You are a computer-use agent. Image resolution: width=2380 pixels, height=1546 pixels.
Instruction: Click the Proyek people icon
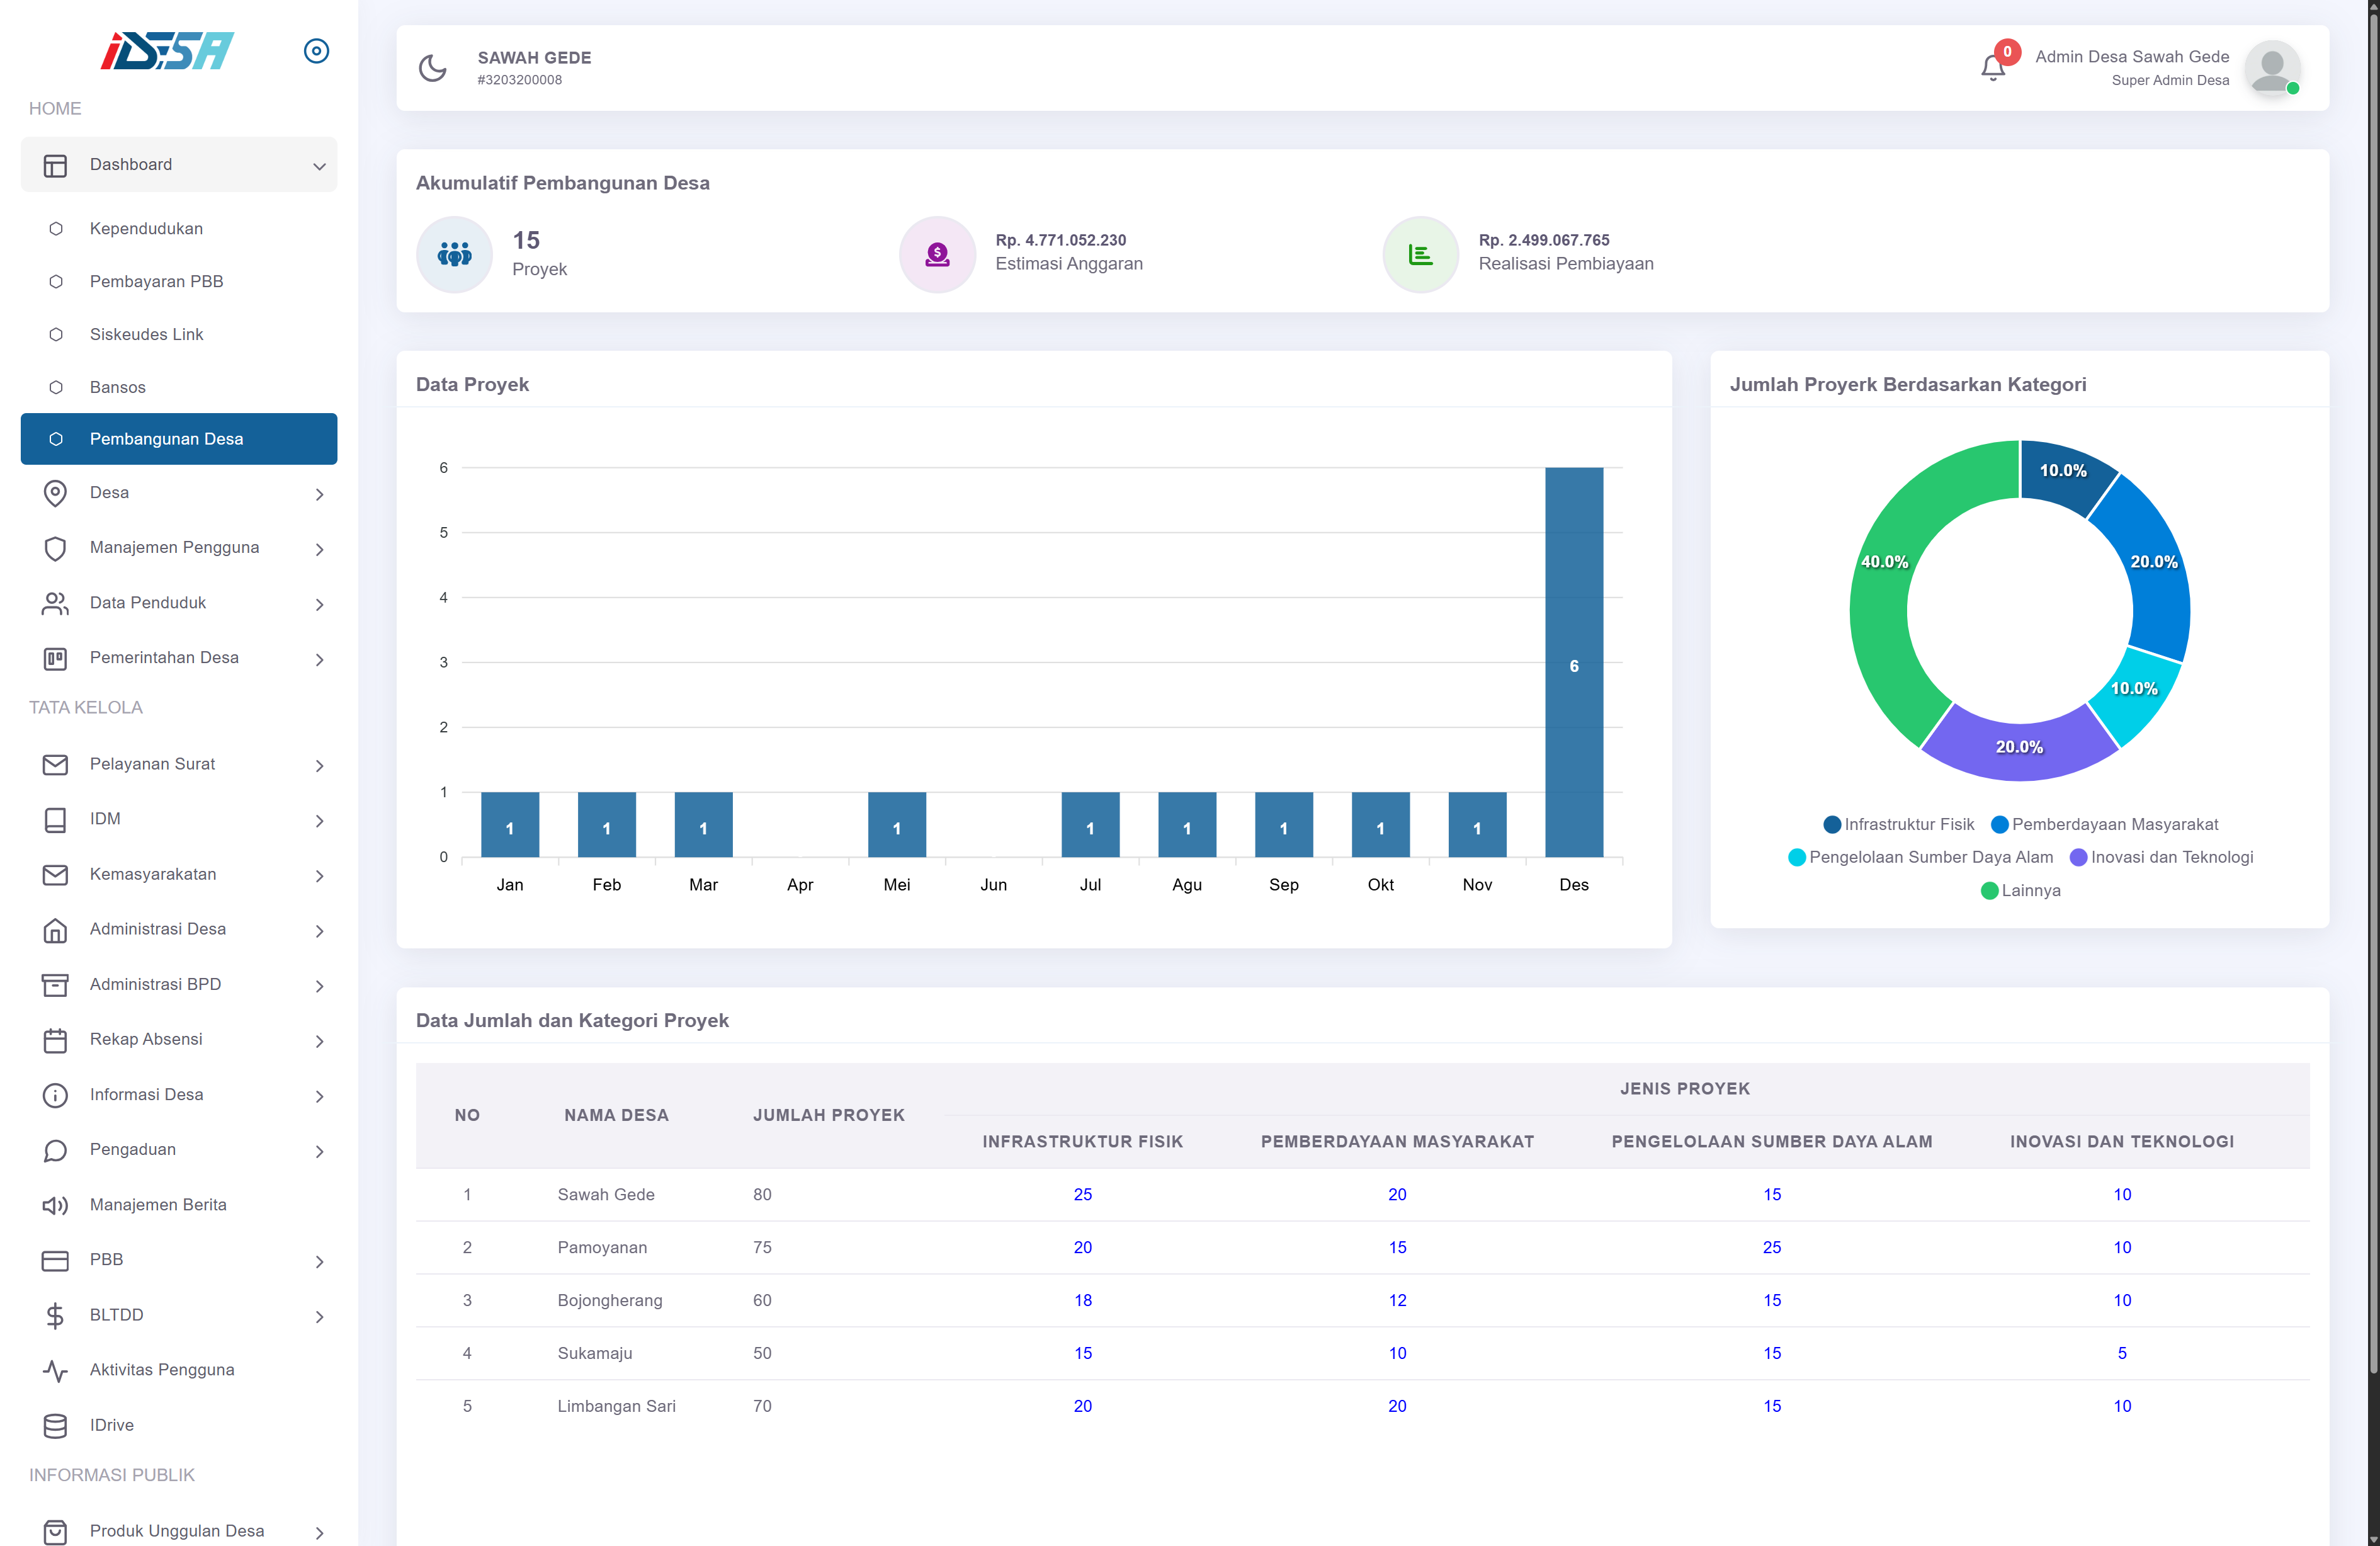[x=454, y=254]
